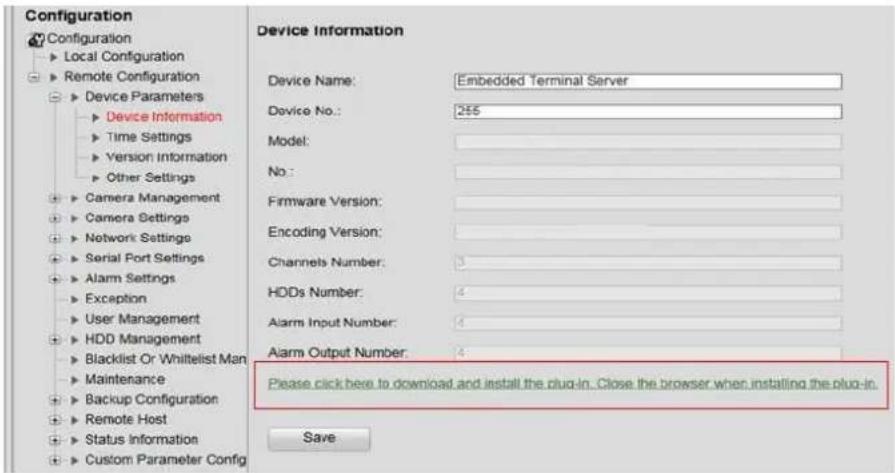895x473 pixels.
Task: Click the Device Name label
Action: tap(312, 81)
